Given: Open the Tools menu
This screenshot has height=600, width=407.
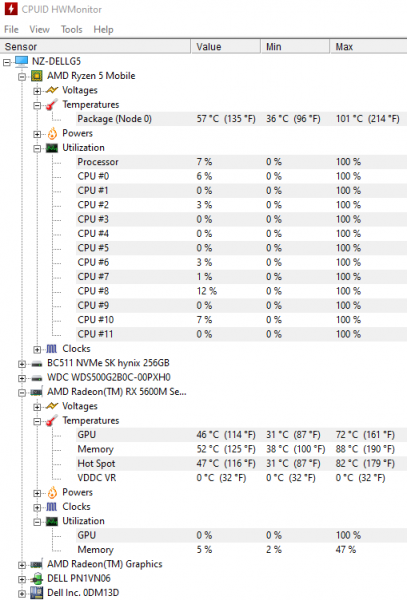Looking at the screenshot, I should (x=72, y=29).
